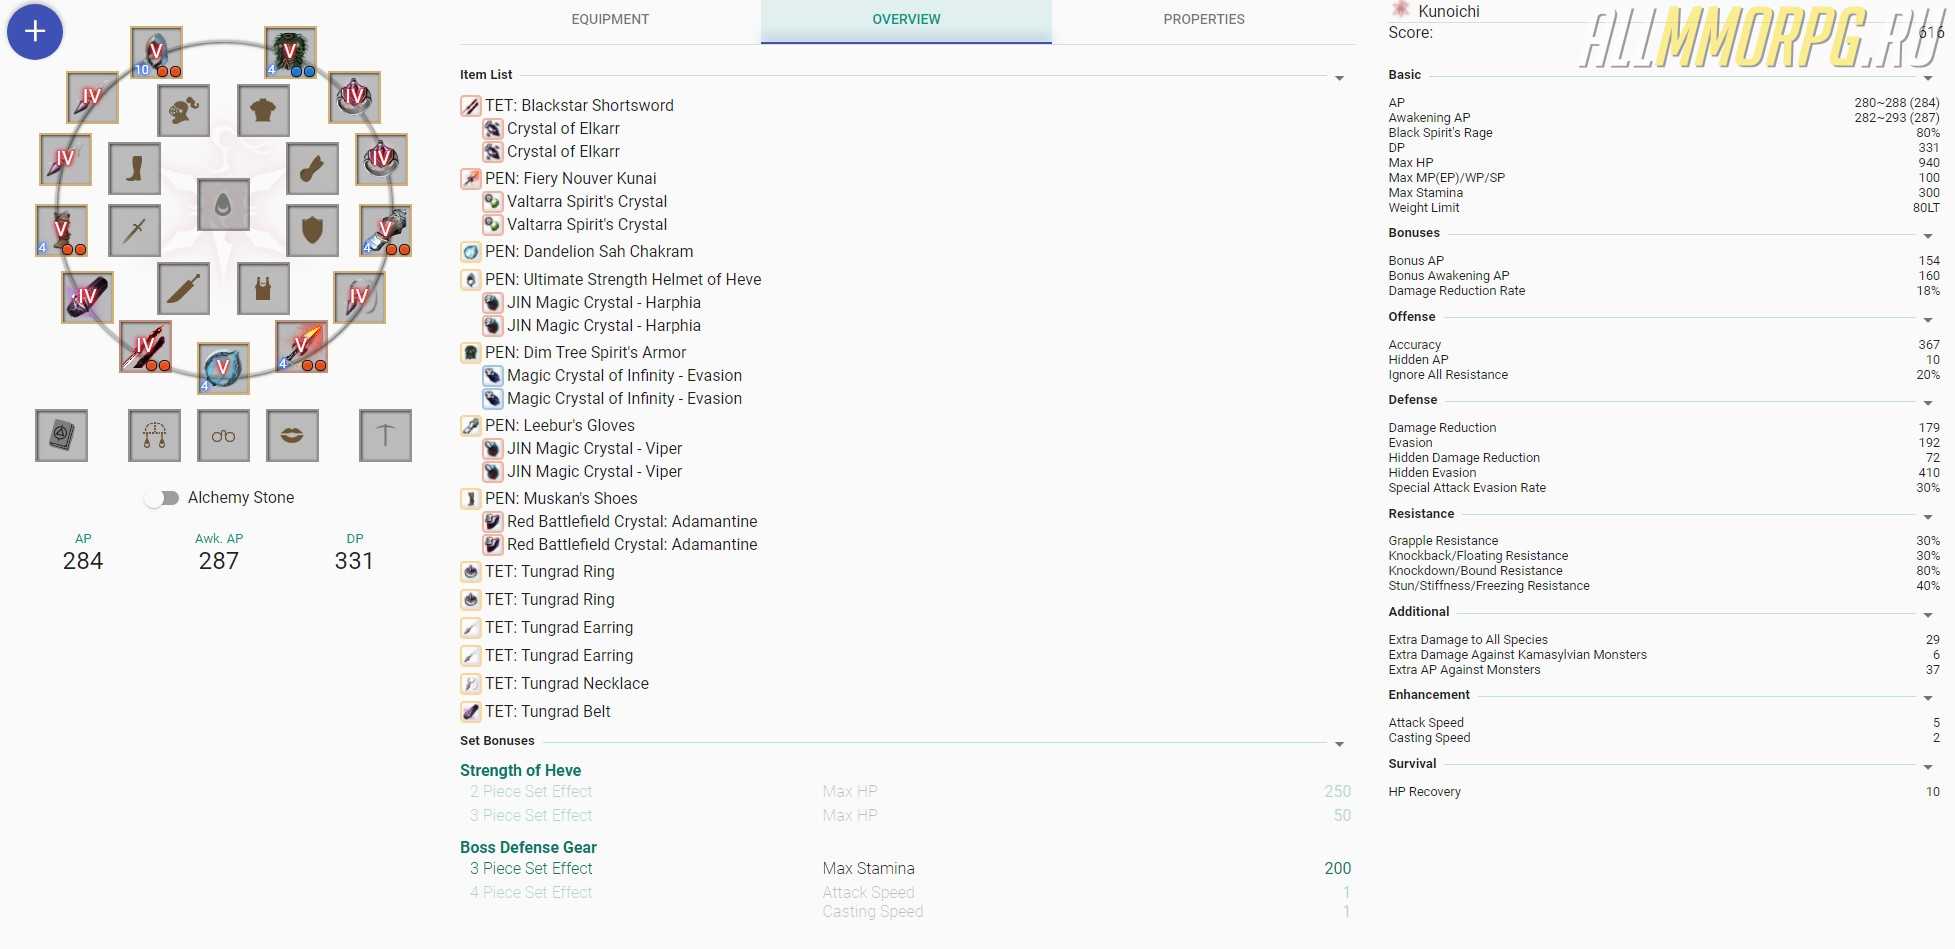
Task: Open the empty underwear vest placeholder slot
Action: 264,289
